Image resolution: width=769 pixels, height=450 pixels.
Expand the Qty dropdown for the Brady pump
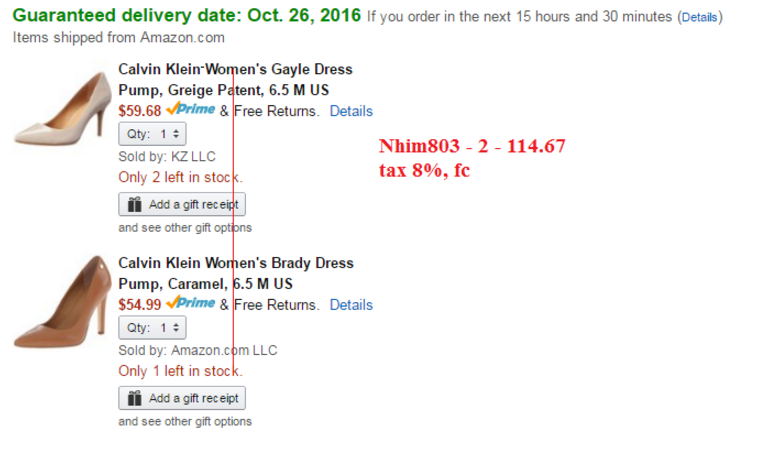tap(152, 328)
